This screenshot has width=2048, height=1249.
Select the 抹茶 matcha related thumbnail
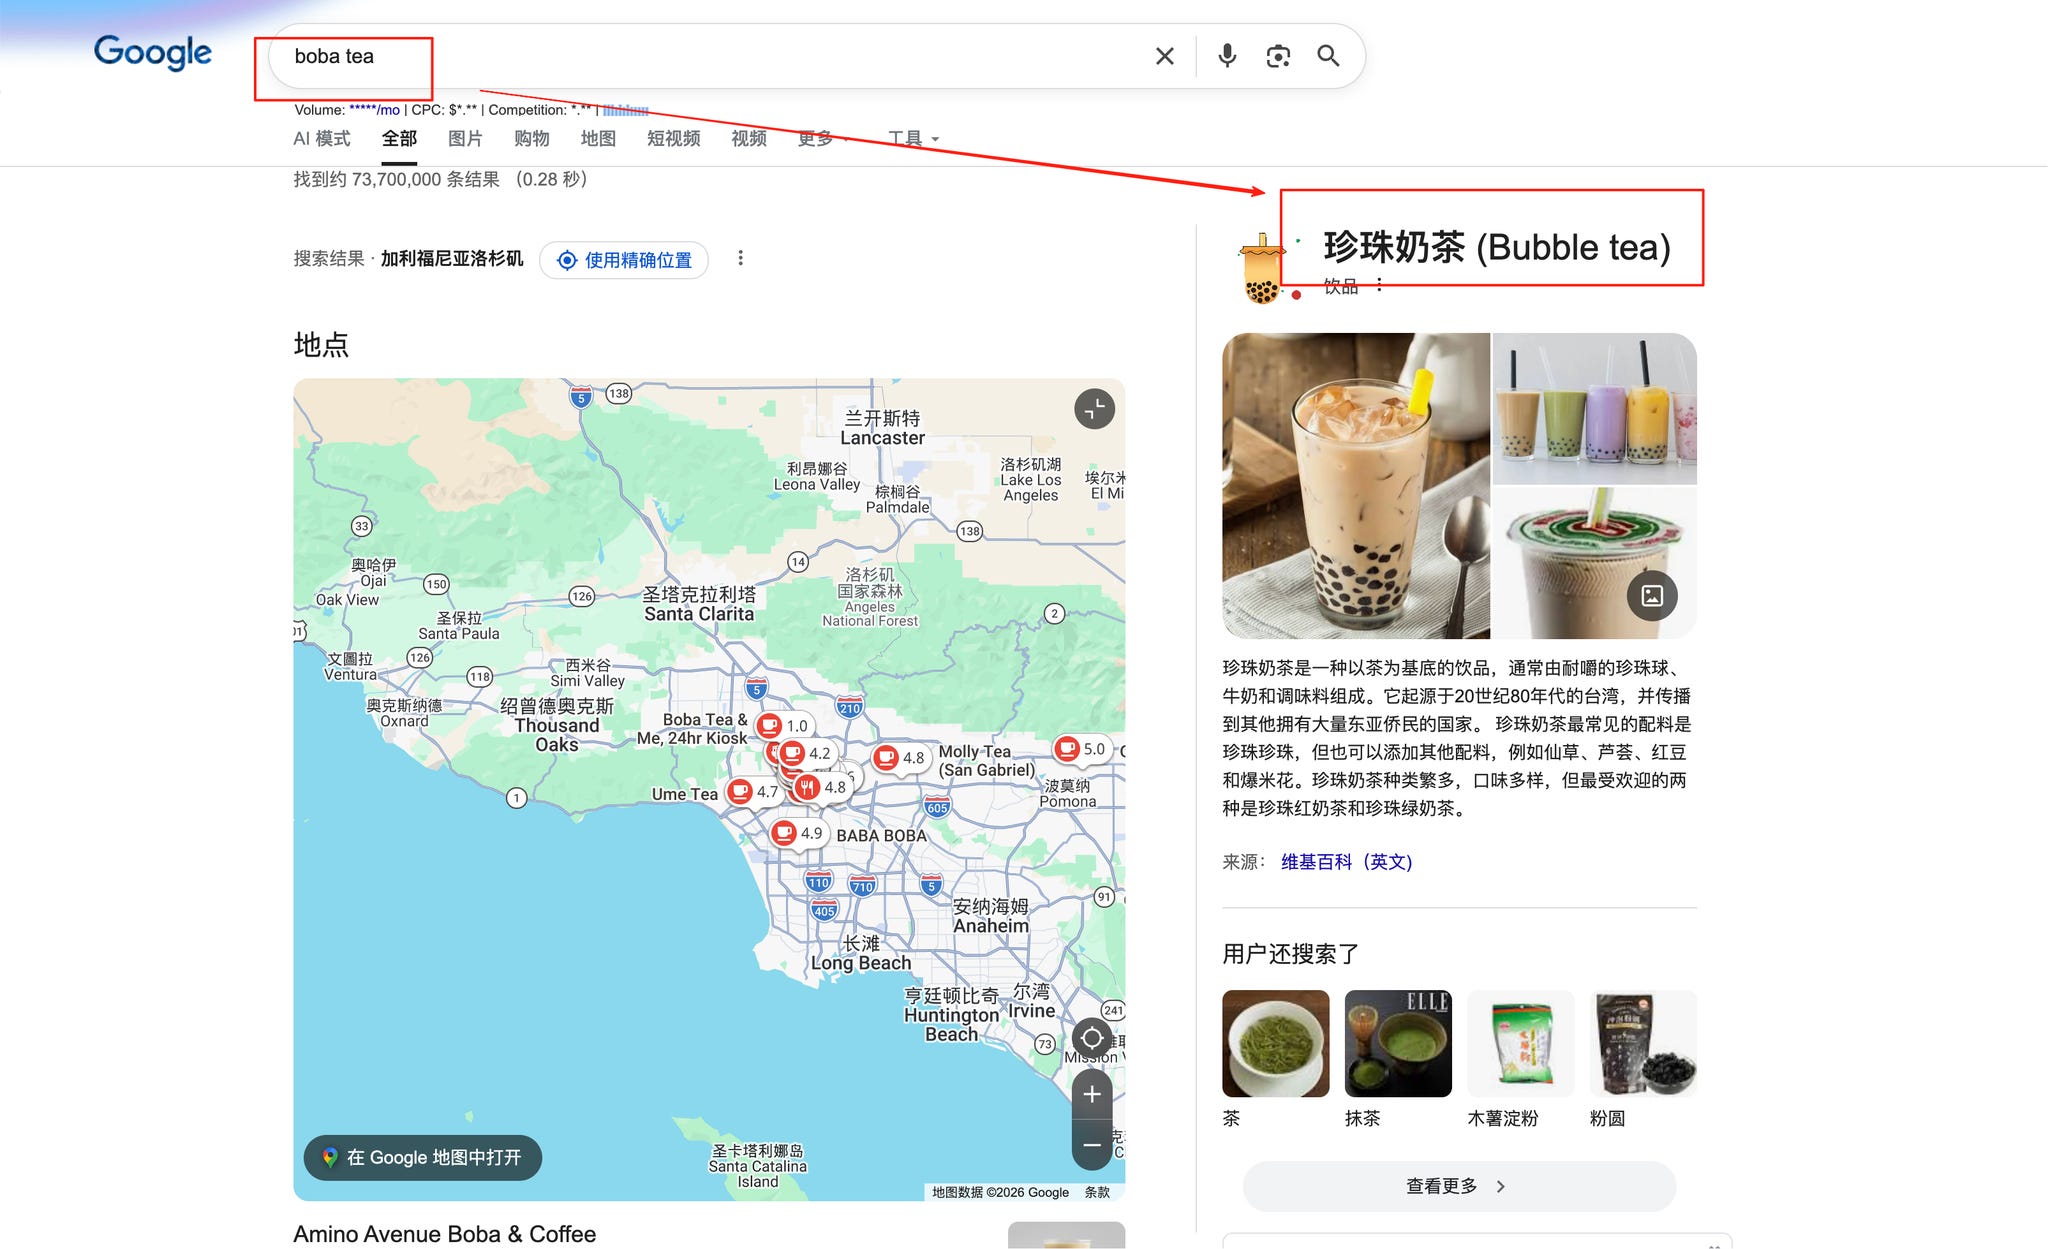tap(1397, 1044)
